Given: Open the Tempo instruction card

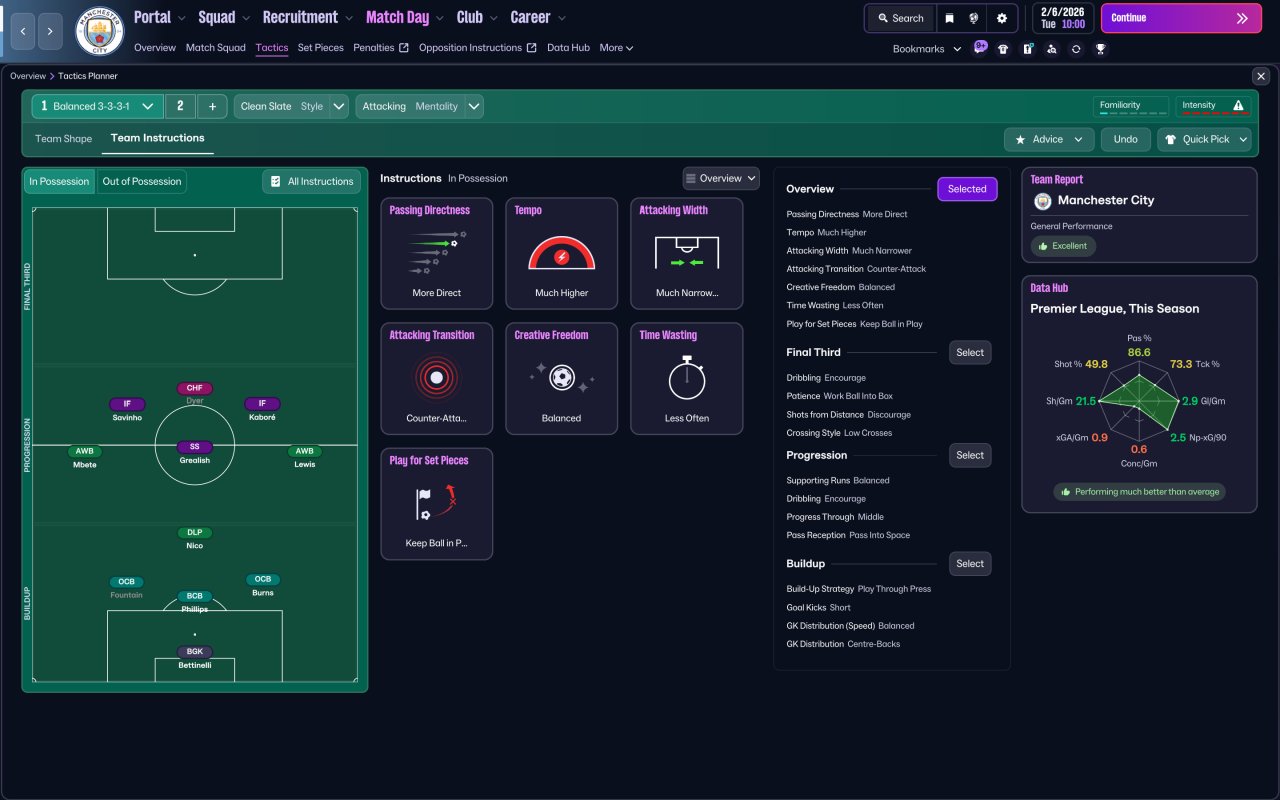Looking at the screenshot, I should pyautogui.click(x=562, y=253).
